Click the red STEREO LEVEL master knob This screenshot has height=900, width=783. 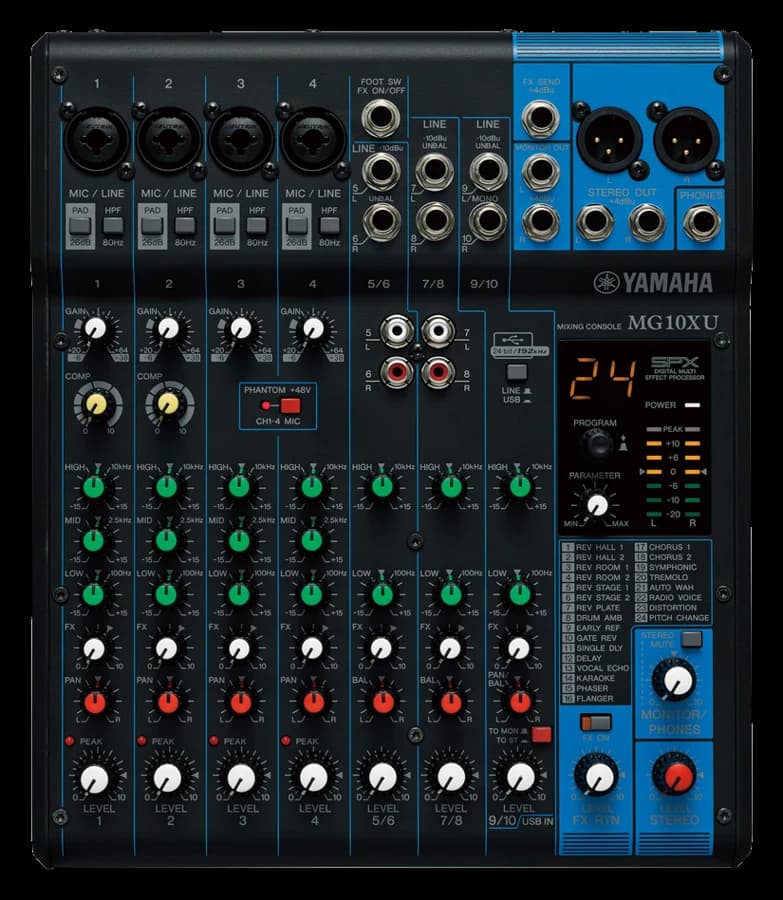tap(677, 775)
